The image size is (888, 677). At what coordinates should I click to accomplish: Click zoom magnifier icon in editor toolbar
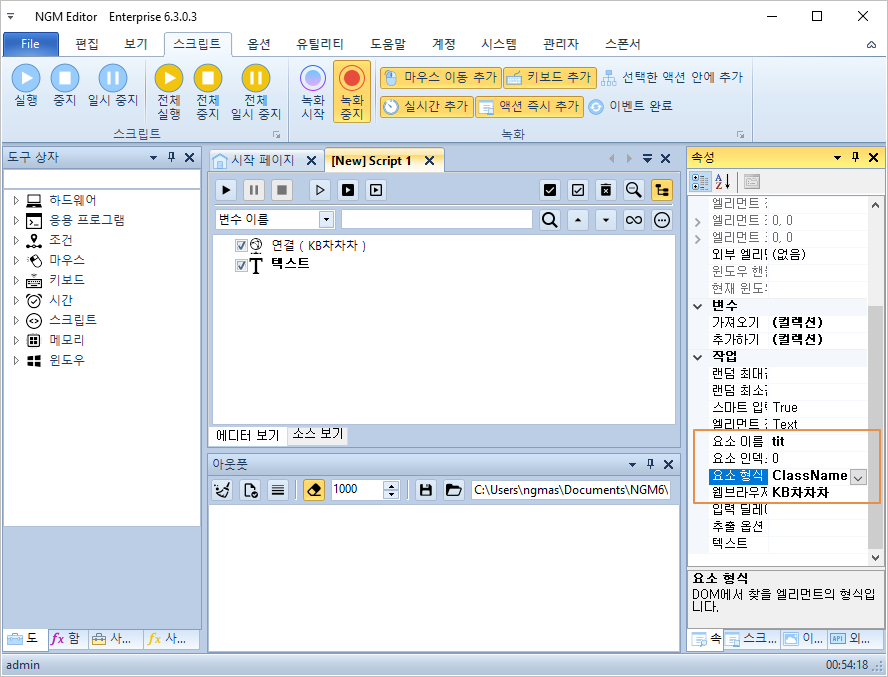coord(633,190)
